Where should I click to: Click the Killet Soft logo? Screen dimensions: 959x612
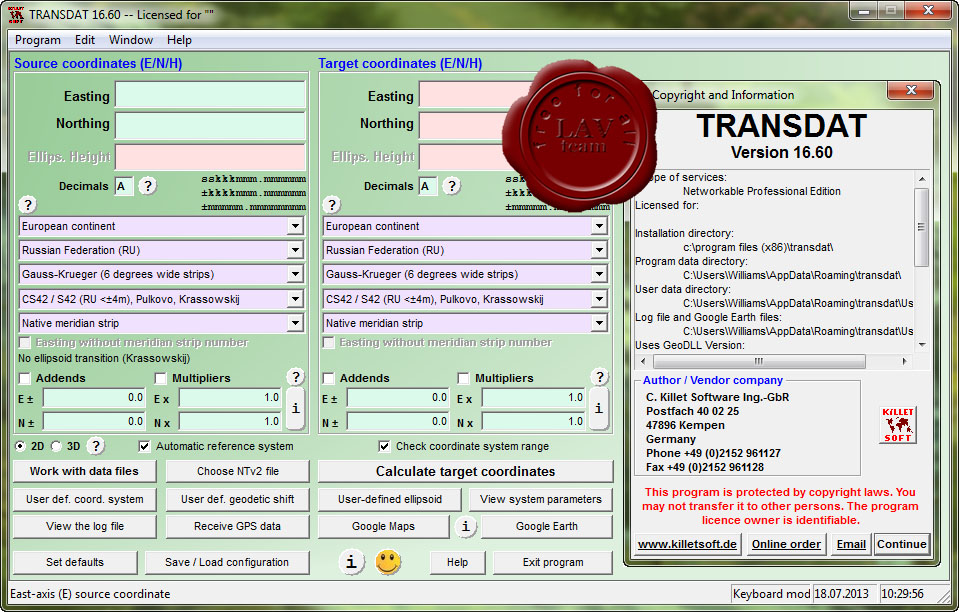(x=898, y=424)
